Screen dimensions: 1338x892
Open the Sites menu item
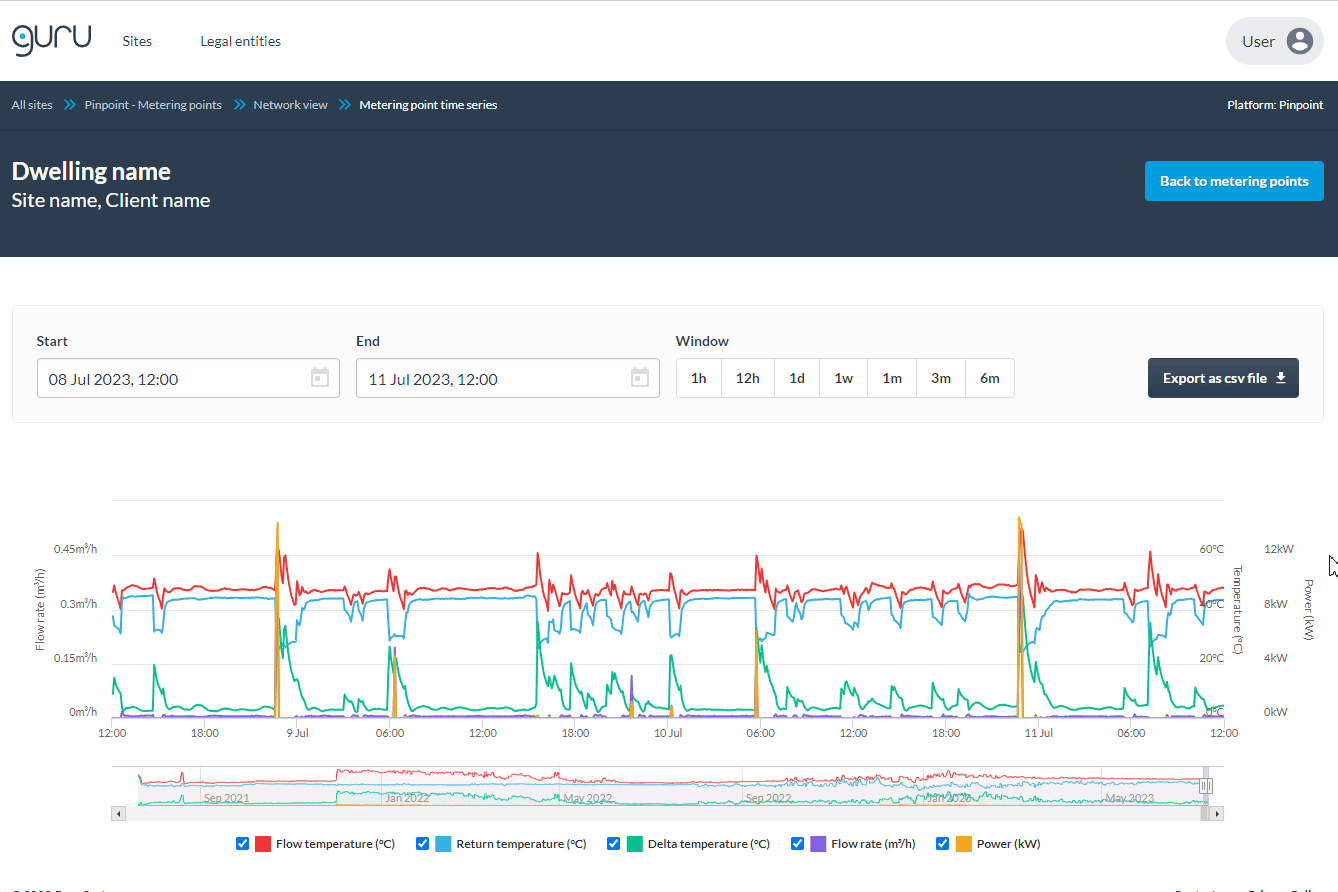pos(137,41)
